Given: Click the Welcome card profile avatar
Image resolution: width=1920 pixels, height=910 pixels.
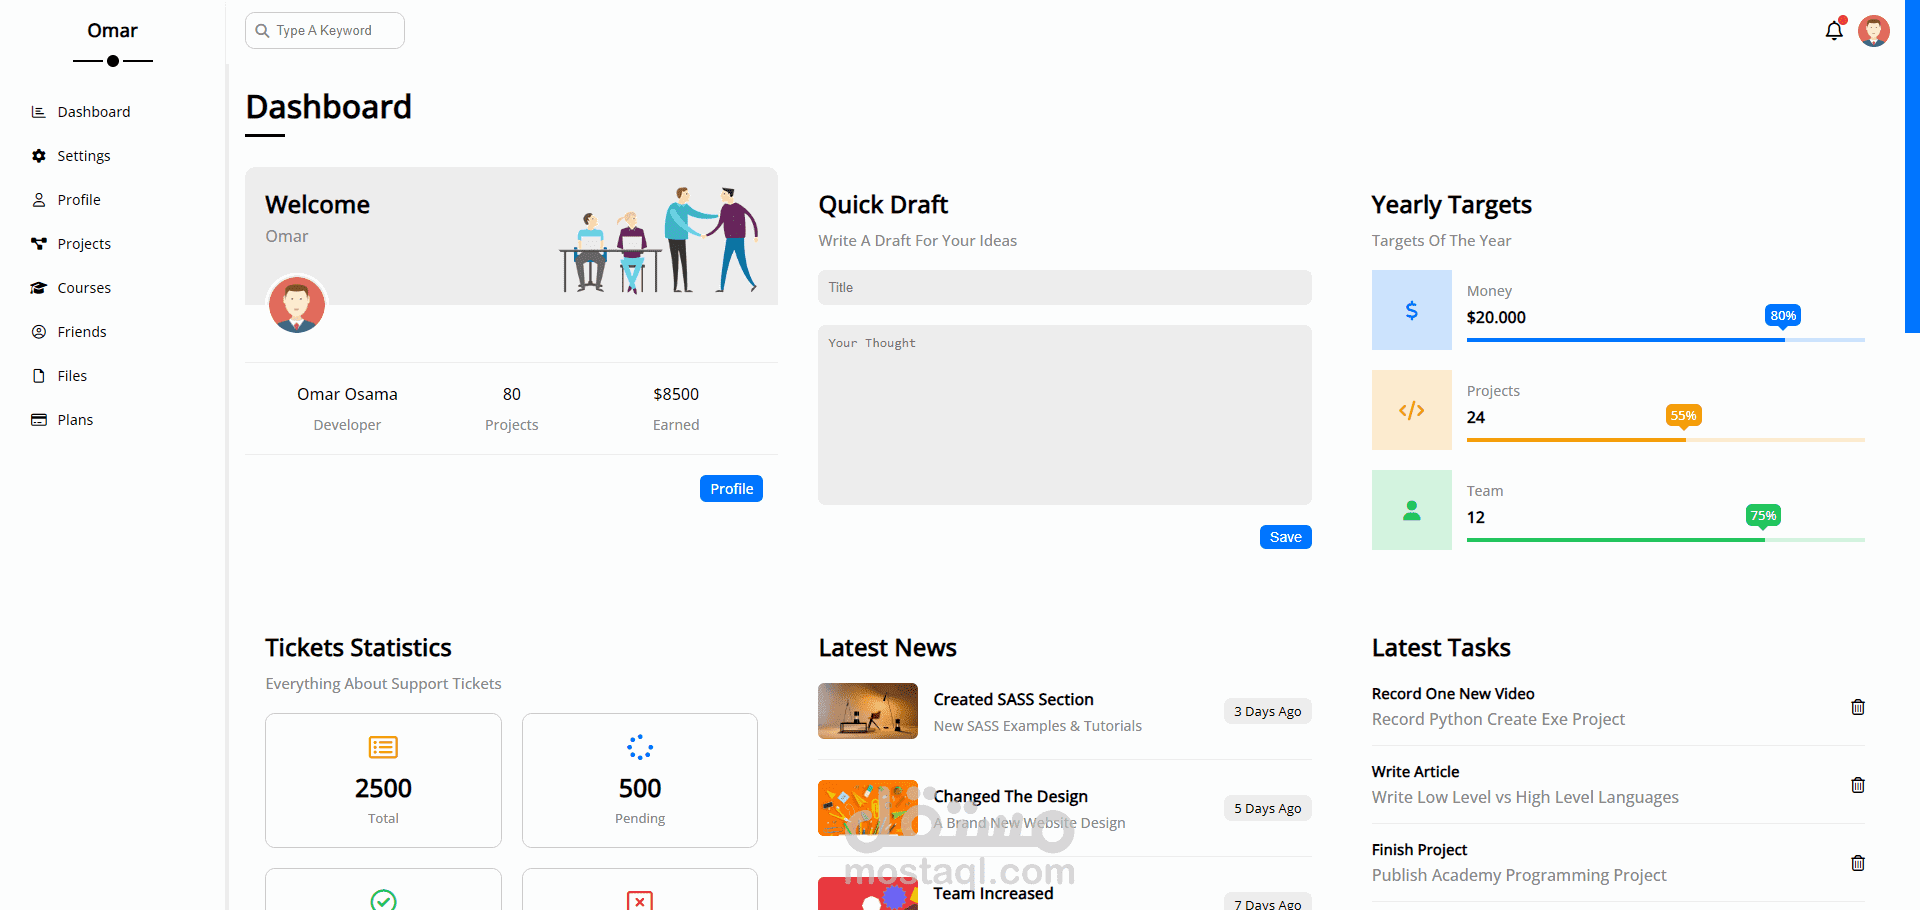Looking at the screenshot, I should [297, 304].
